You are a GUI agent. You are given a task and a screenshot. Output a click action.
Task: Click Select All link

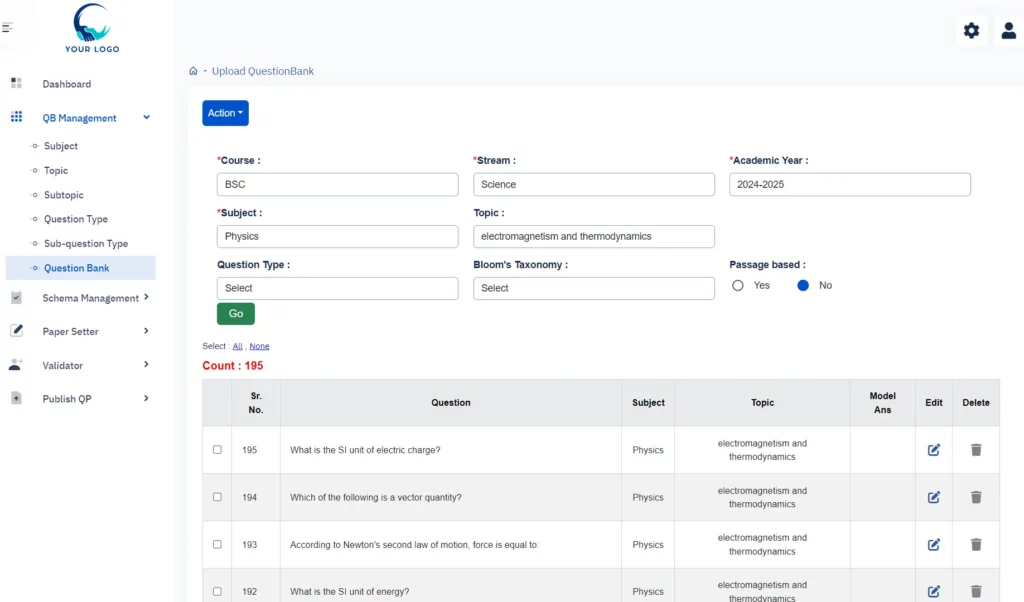237,346
